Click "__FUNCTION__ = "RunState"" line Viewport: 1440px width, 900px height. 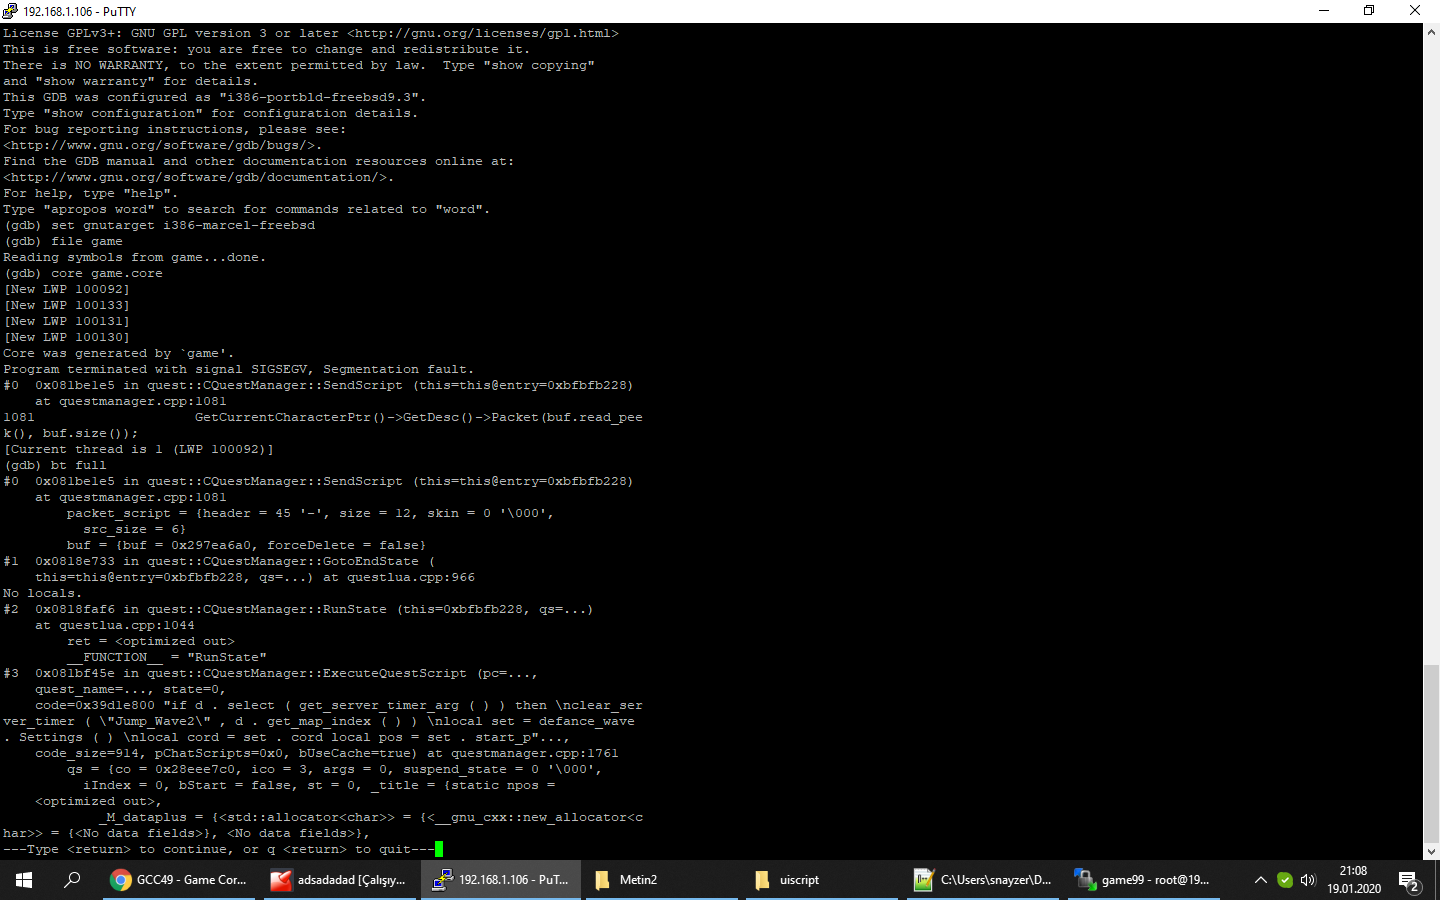click(x=167, y=657)
